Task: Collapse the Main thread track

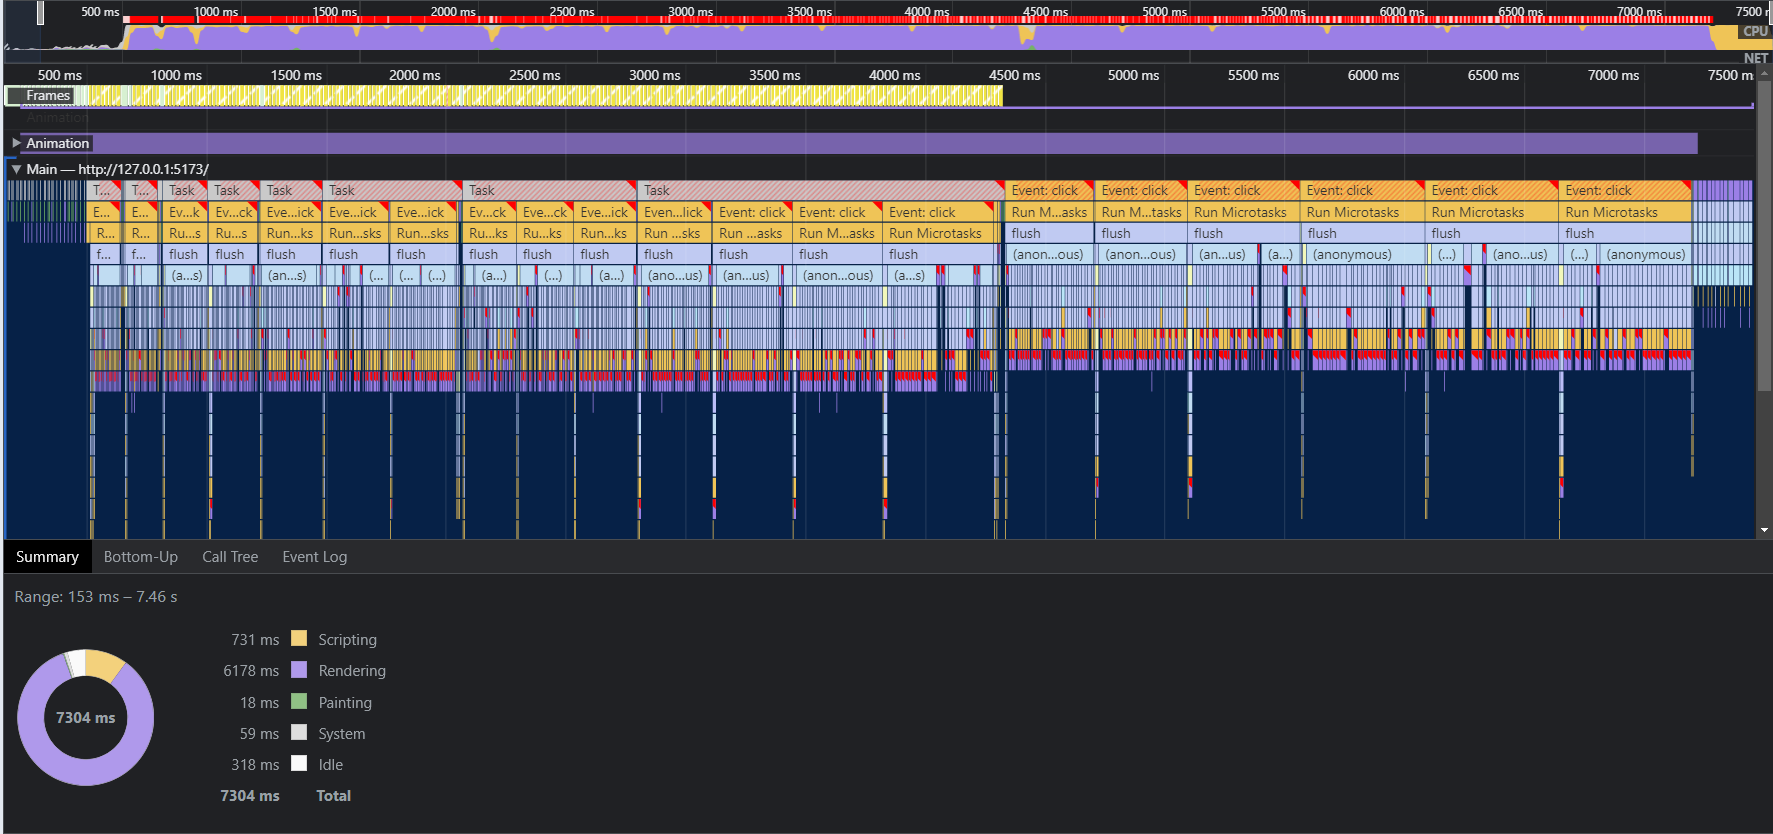Action: pos(16,169)
